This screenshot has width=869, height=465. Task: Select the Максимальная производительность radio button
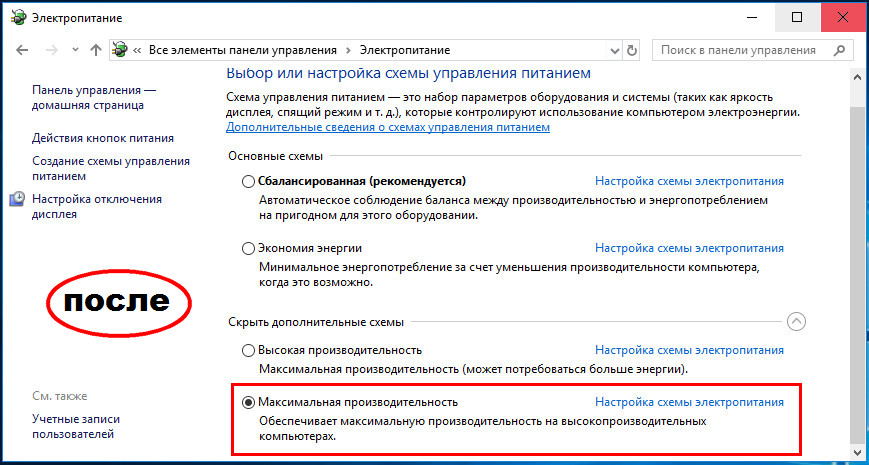click(248, 402)
